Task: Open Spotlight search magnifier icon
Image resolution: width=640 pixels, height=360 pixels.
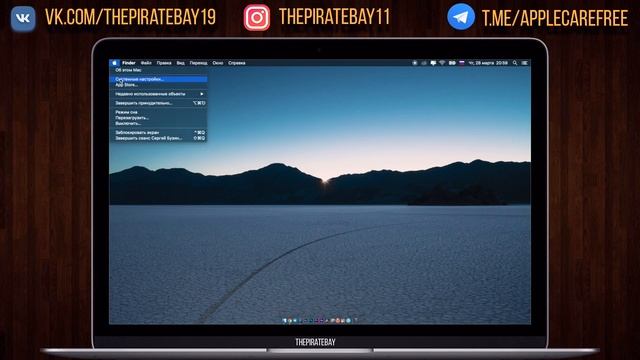Action: click(515, 63)
